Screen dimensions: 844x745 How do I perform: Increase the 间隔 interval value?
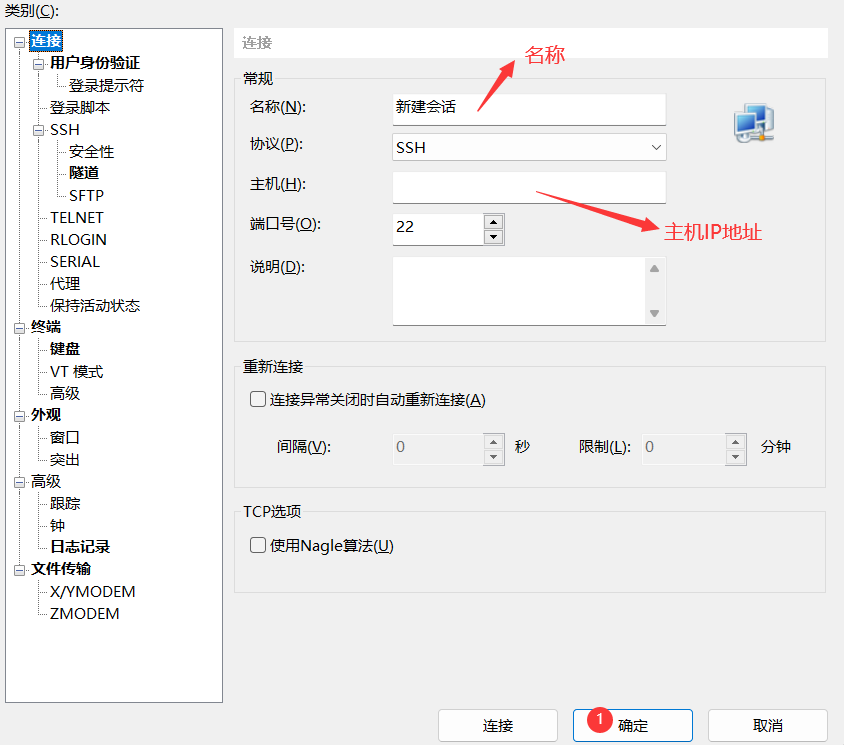pos(494,442)
